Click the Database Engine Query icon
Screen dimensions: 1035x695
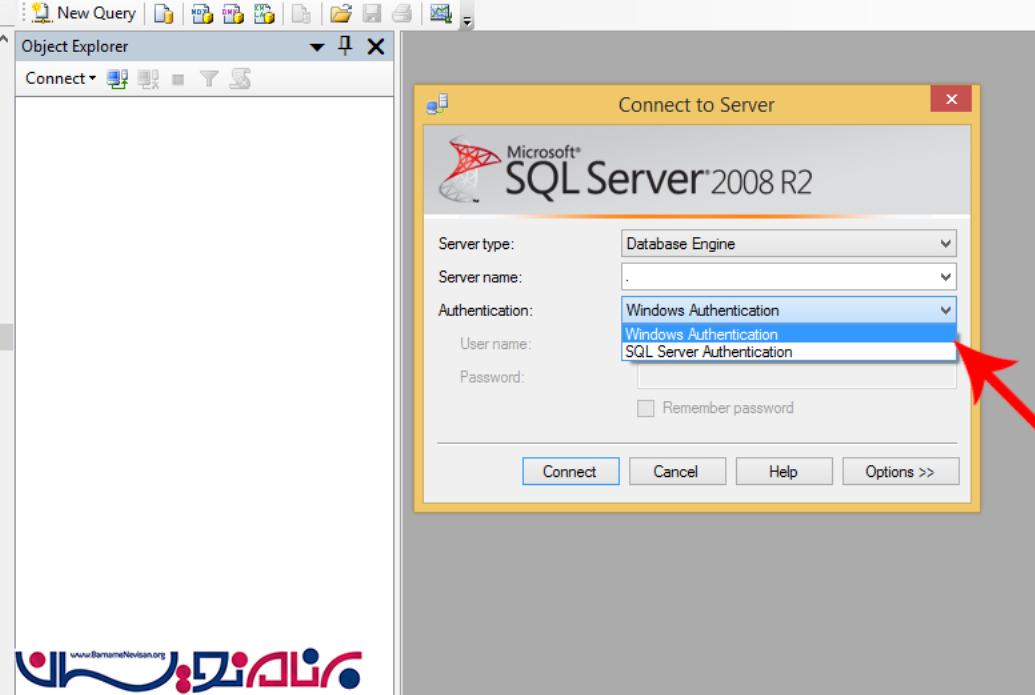coord(164,14)
